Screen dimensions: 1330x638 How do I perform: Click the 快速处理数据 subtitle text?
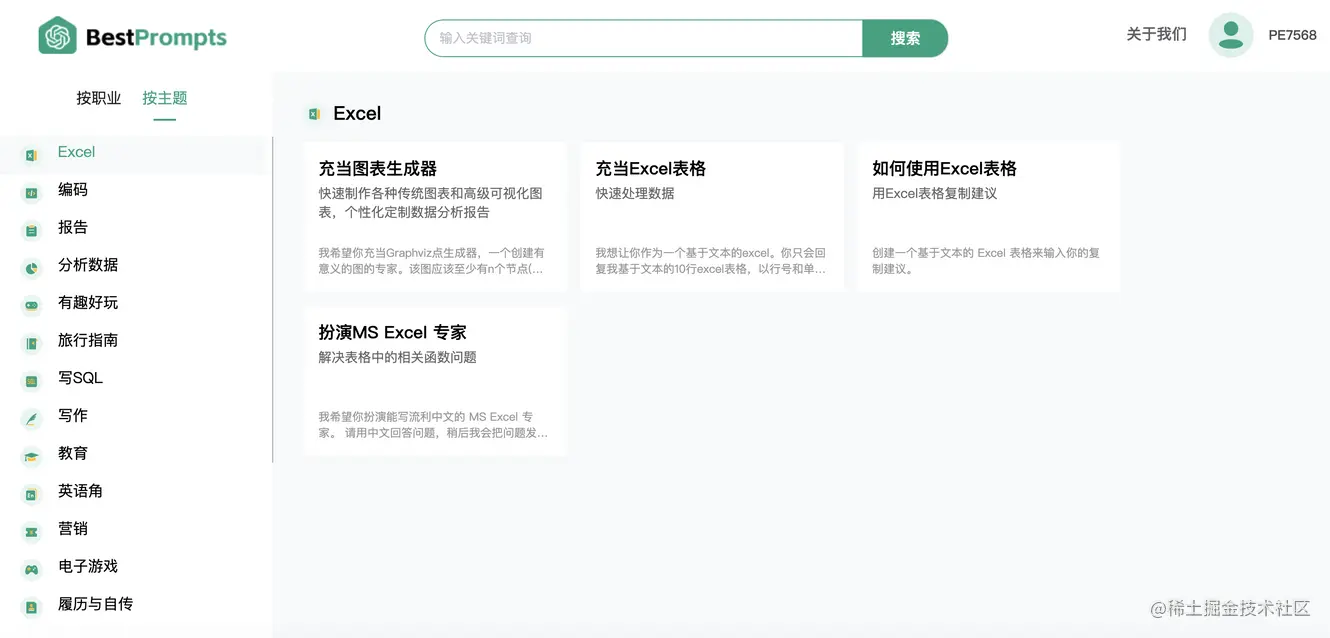[635, 193]
